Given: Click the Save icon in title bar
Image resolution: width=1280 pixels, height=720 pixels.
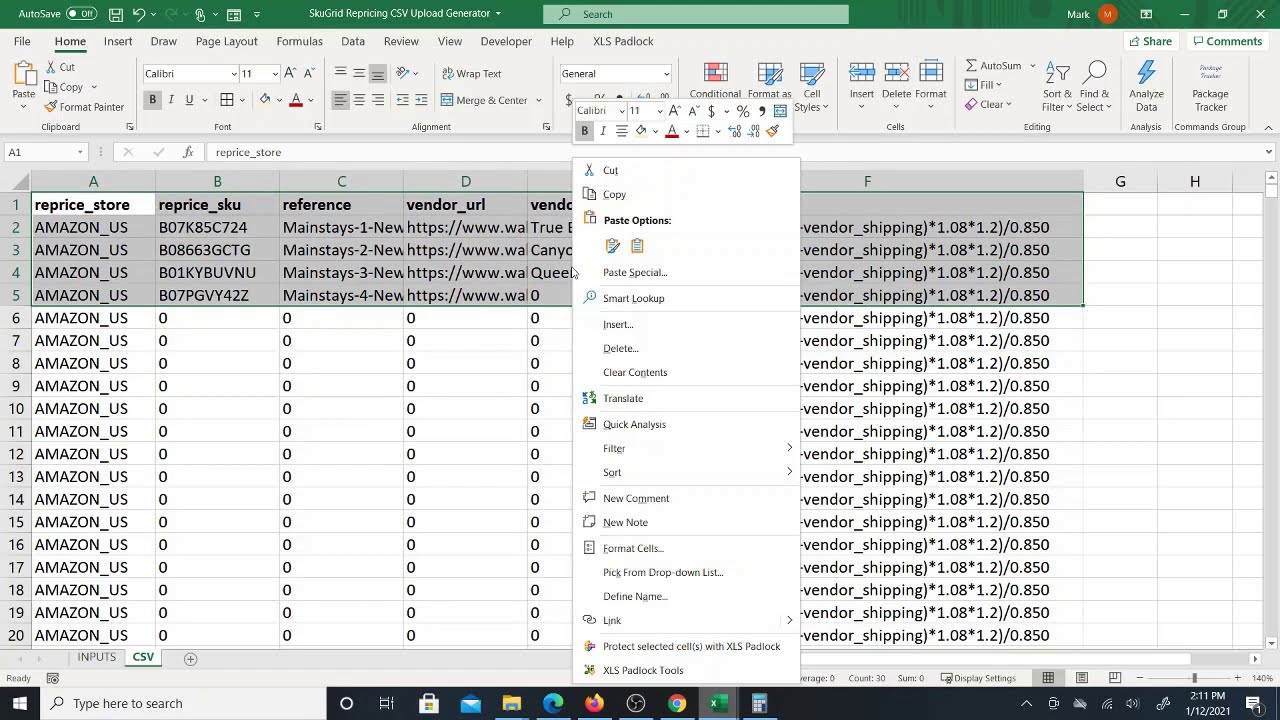Looking at the screenshot, I should (x=116, y=14).
